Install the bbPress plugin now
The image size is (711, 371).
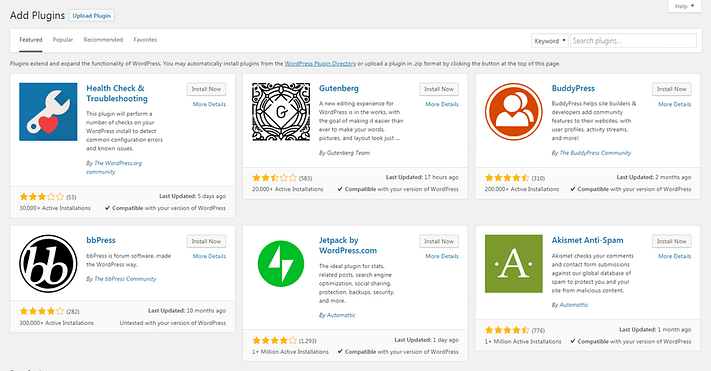(206, 241)
